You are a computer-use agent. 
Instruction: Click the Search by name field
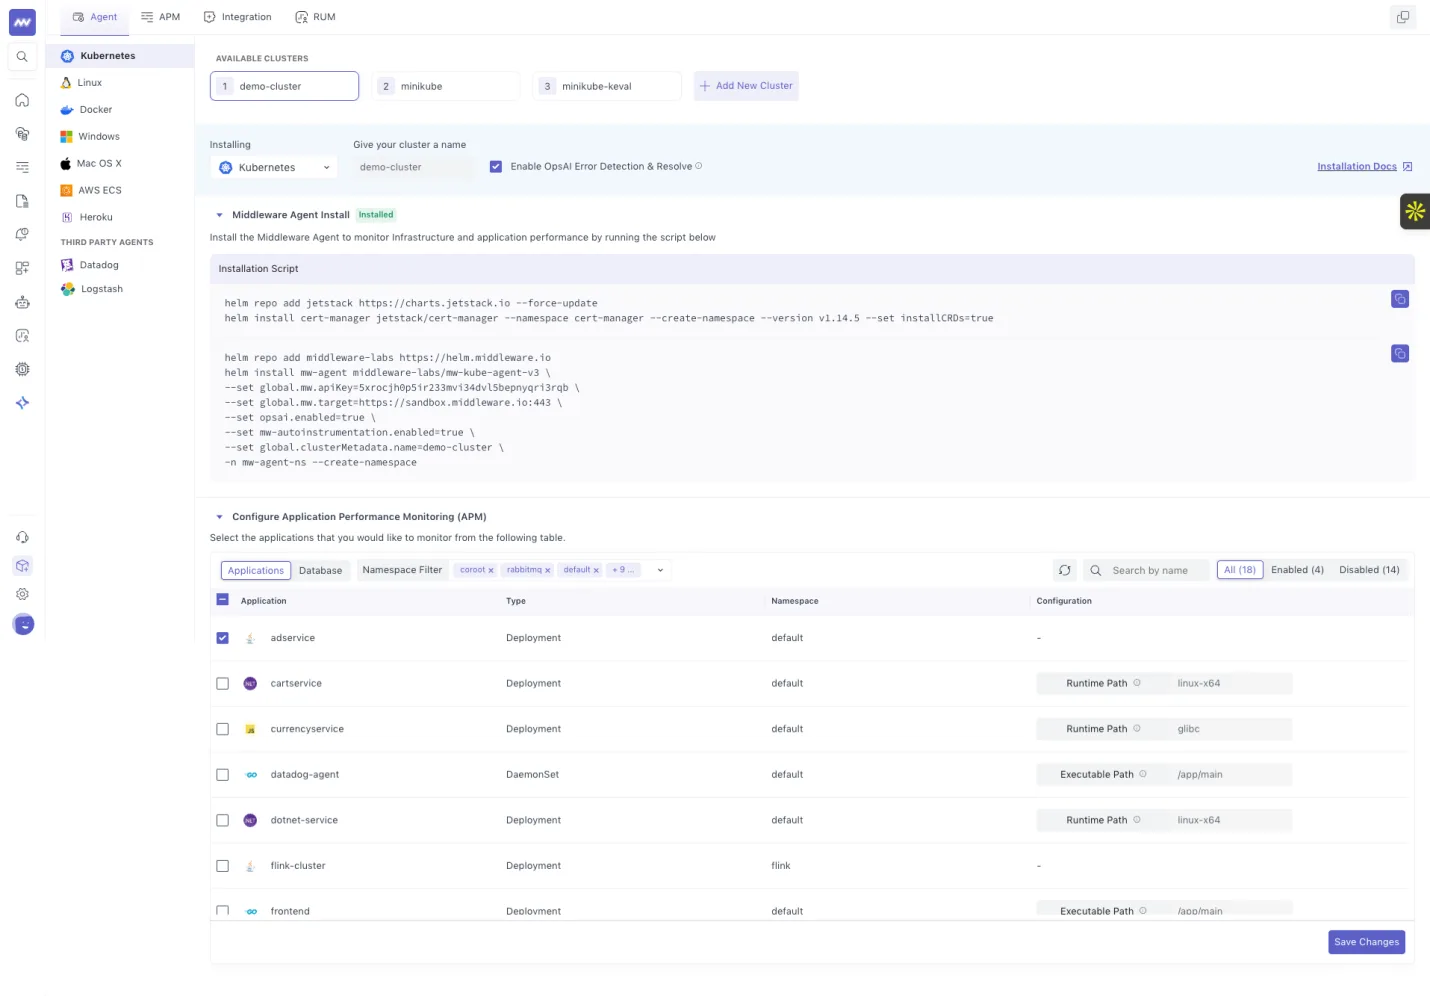pyautogui.click(x=1146, y=570)
